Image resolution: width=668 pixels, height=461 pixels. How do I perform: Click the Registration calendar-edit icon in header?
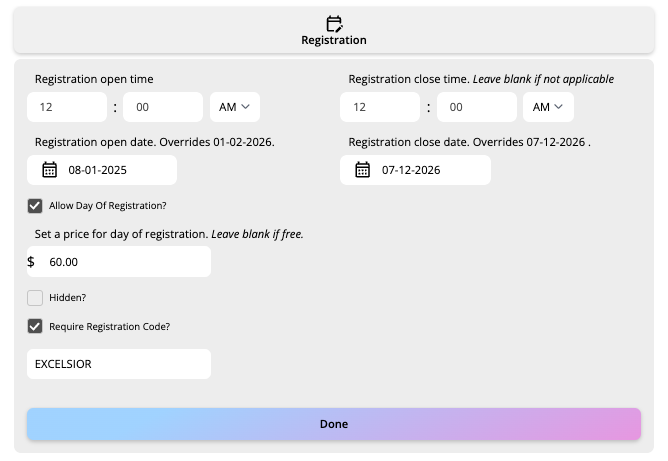tap(334, 23)
